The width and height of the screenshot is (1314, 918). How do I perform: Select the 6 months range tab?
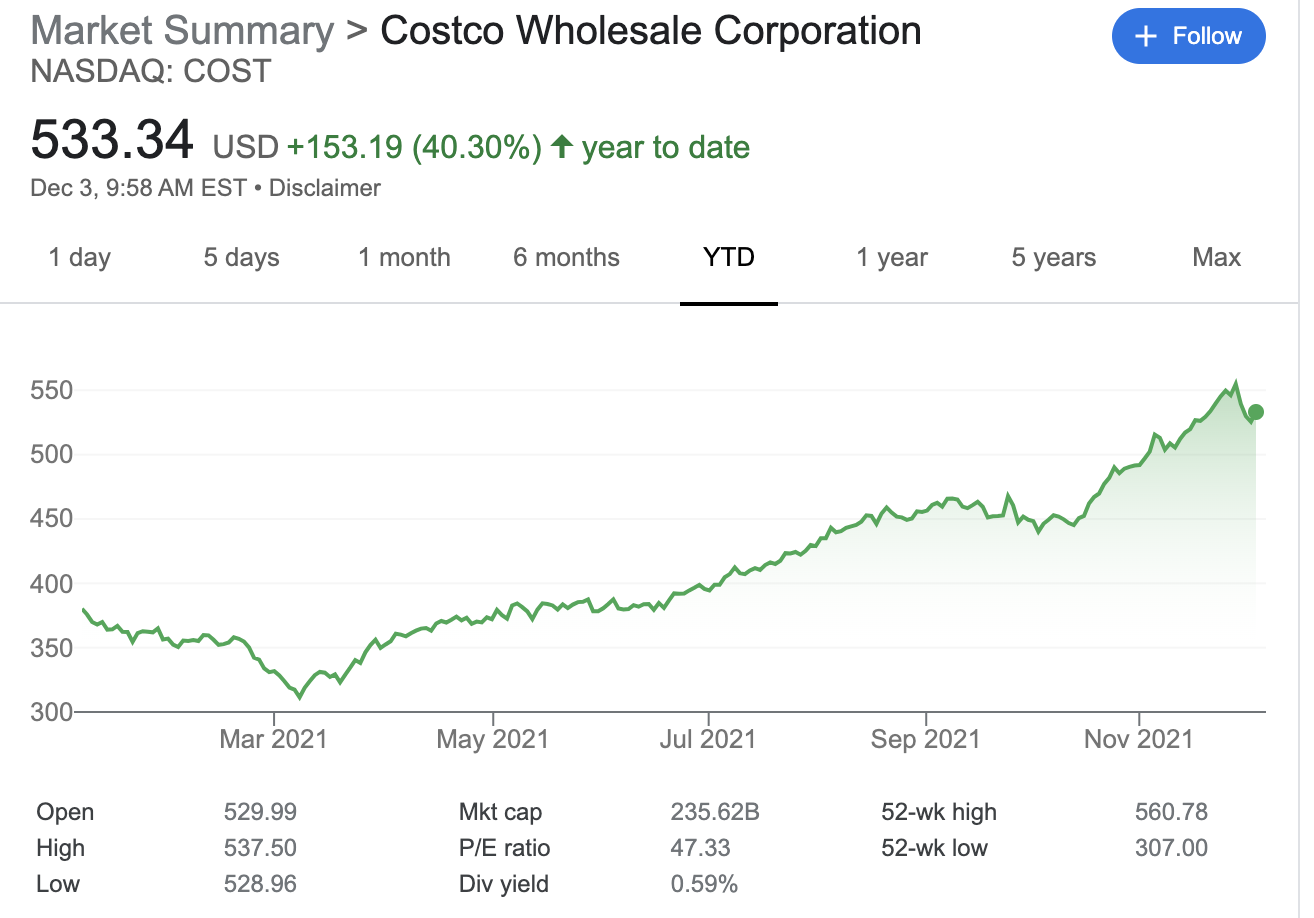click(566, 257)
